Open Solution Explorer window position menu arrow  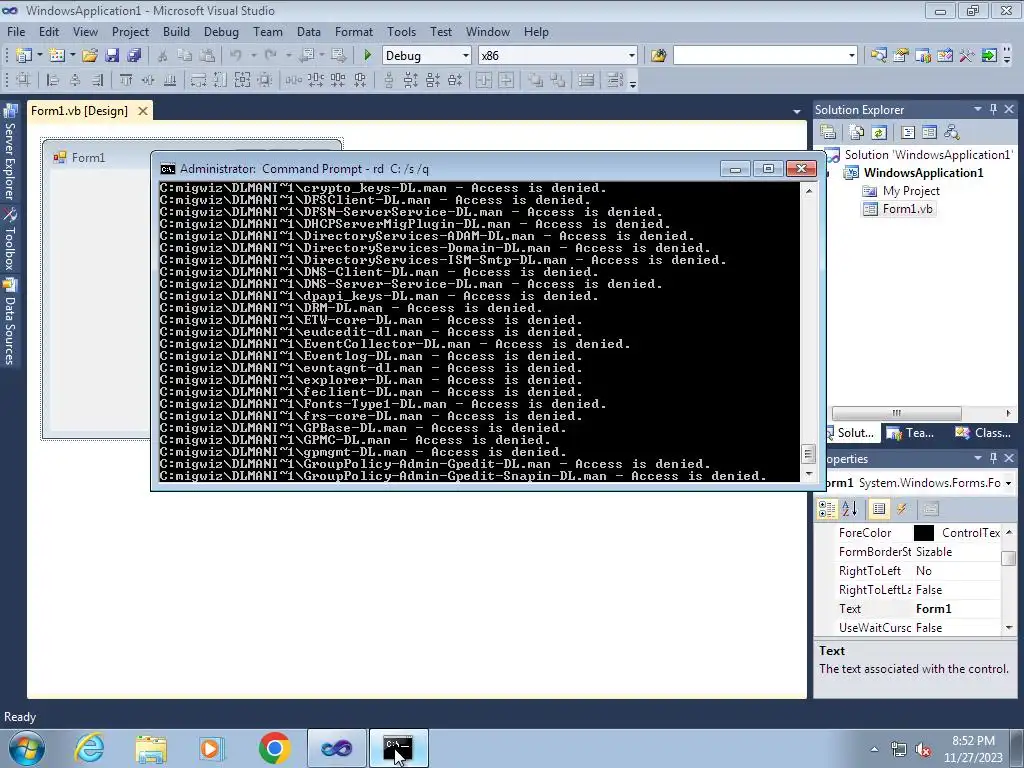point(978,109)
